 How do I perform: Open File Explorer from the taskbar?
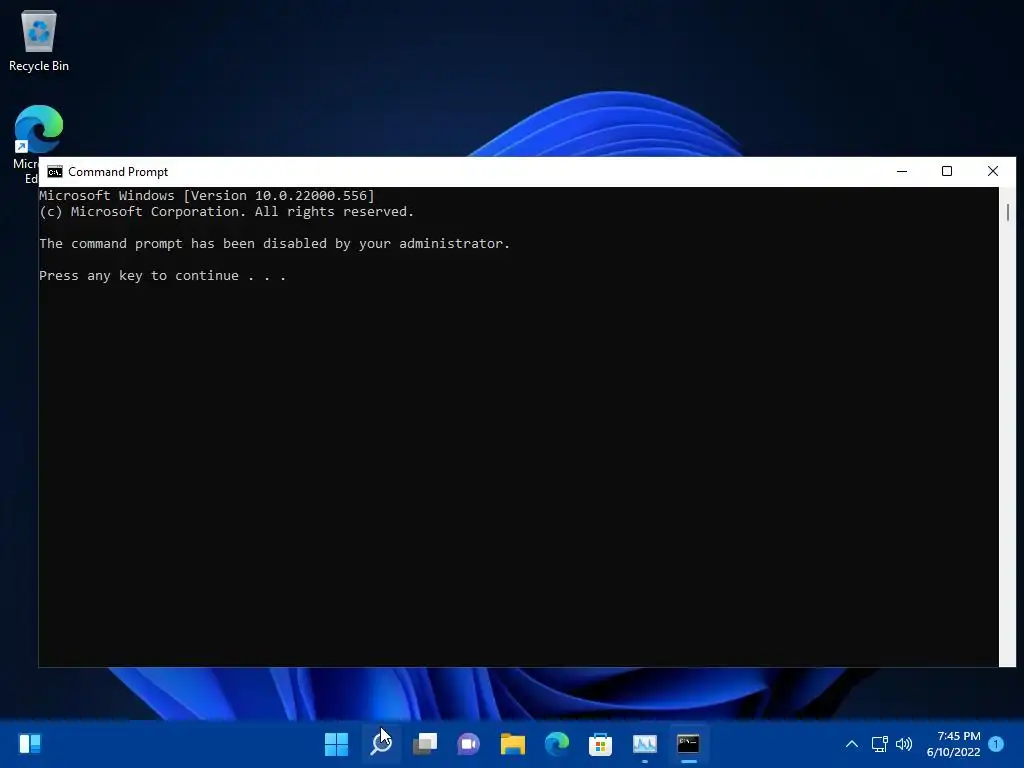pyautogui.click(x=513, y=744)
